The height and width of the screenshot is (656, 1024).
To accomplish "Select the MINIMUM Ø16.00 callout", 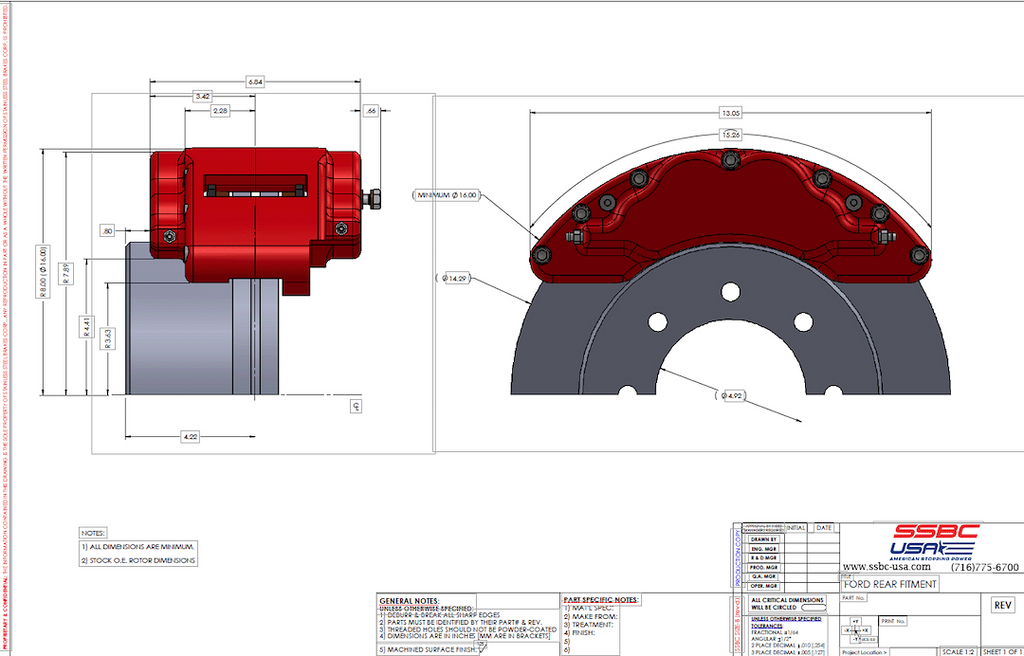I will point(447,195).
